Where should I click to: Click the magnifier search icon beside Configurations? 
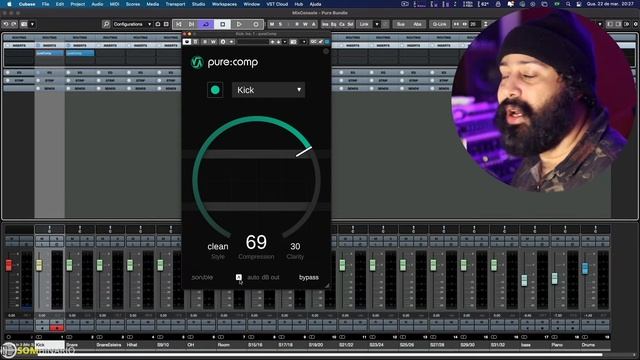106,24
